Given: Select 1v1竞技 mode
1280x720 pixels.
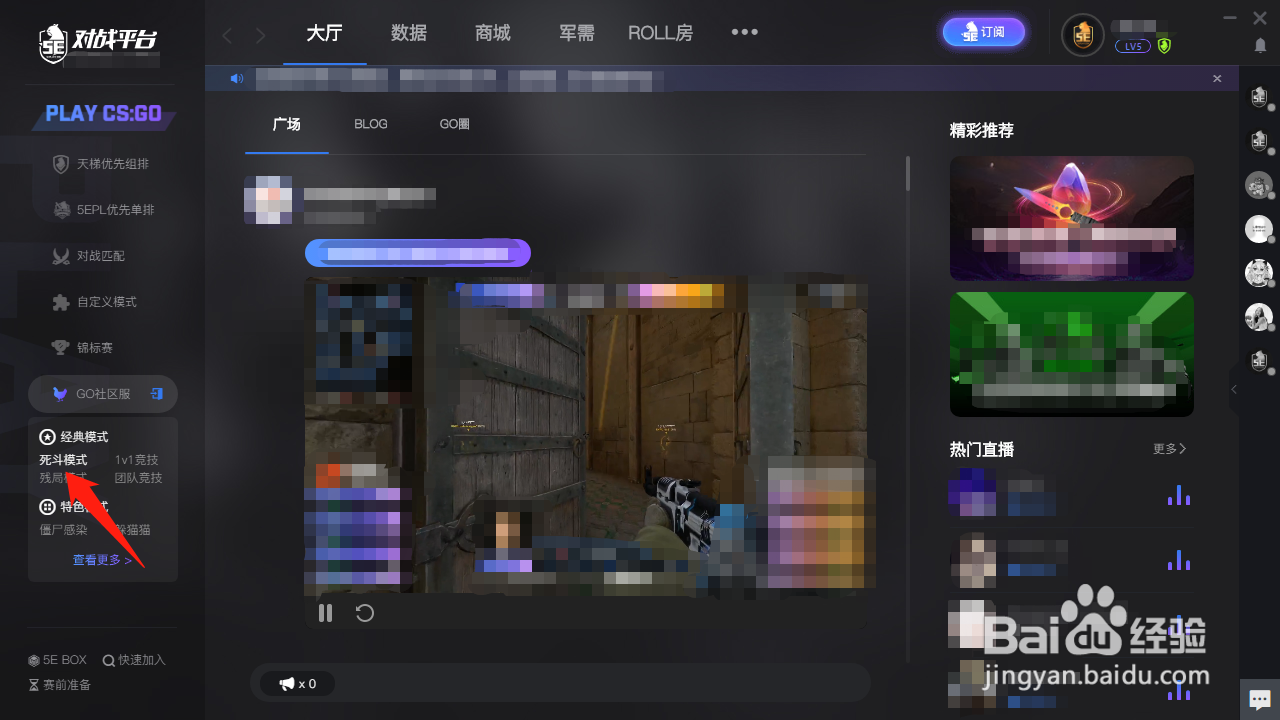Looking at the screenshot, I should 137,460.
